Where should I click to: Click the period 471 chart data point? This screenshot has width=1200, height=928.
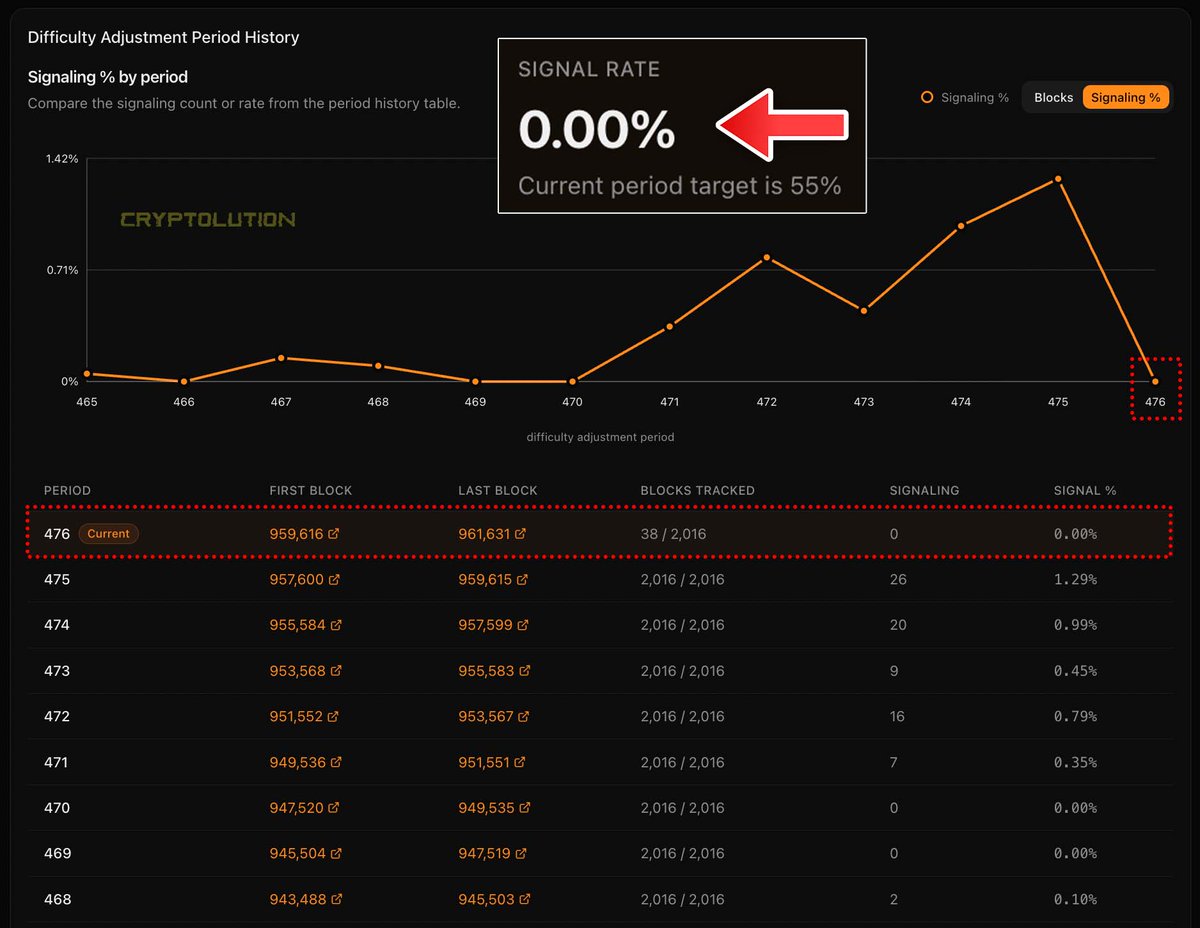point(670,326)
